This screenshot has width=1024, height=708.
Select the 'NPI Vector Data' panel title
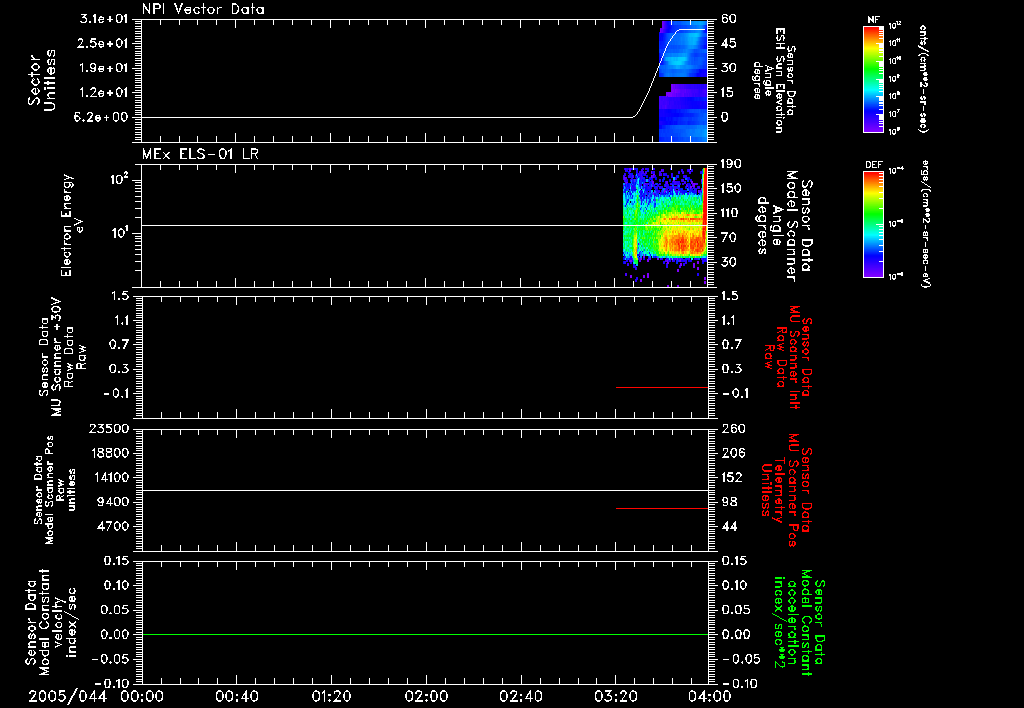(203, 9)
